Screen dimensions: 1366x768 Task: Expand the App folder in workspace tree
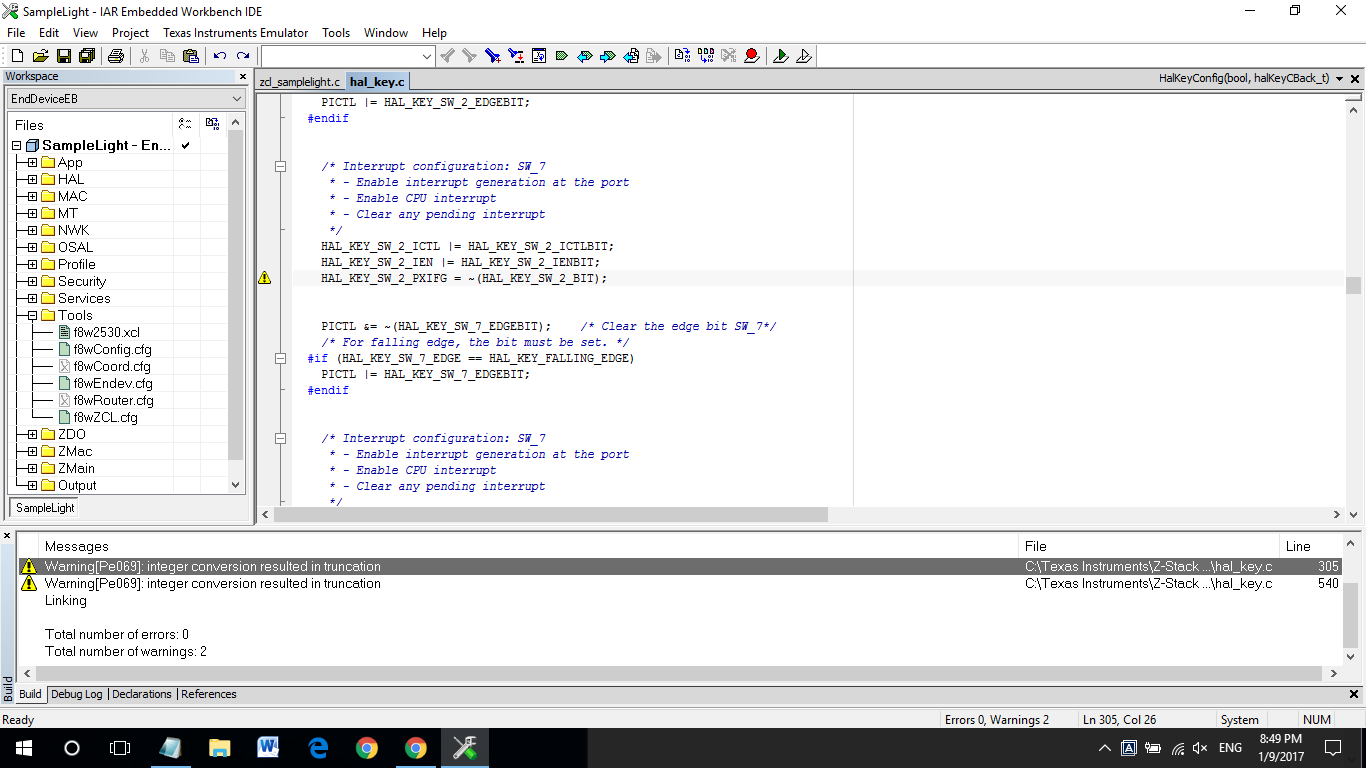[x=32, y=162]
